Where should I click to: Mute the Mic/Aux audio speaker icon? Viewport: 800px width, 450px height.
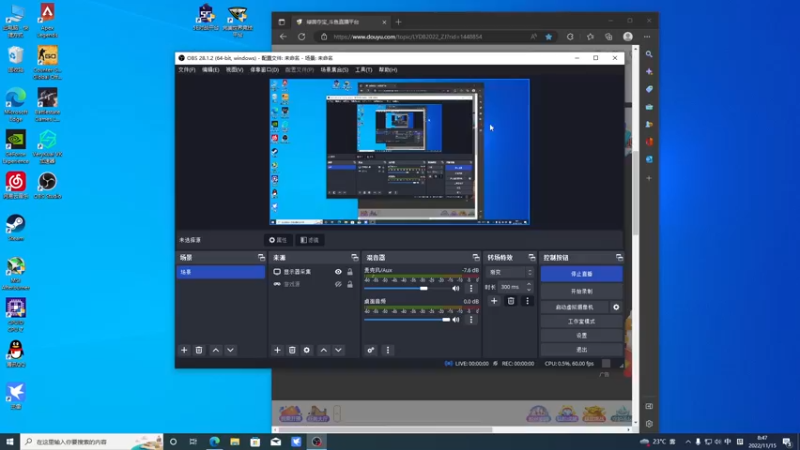click(x=456, y=288)
